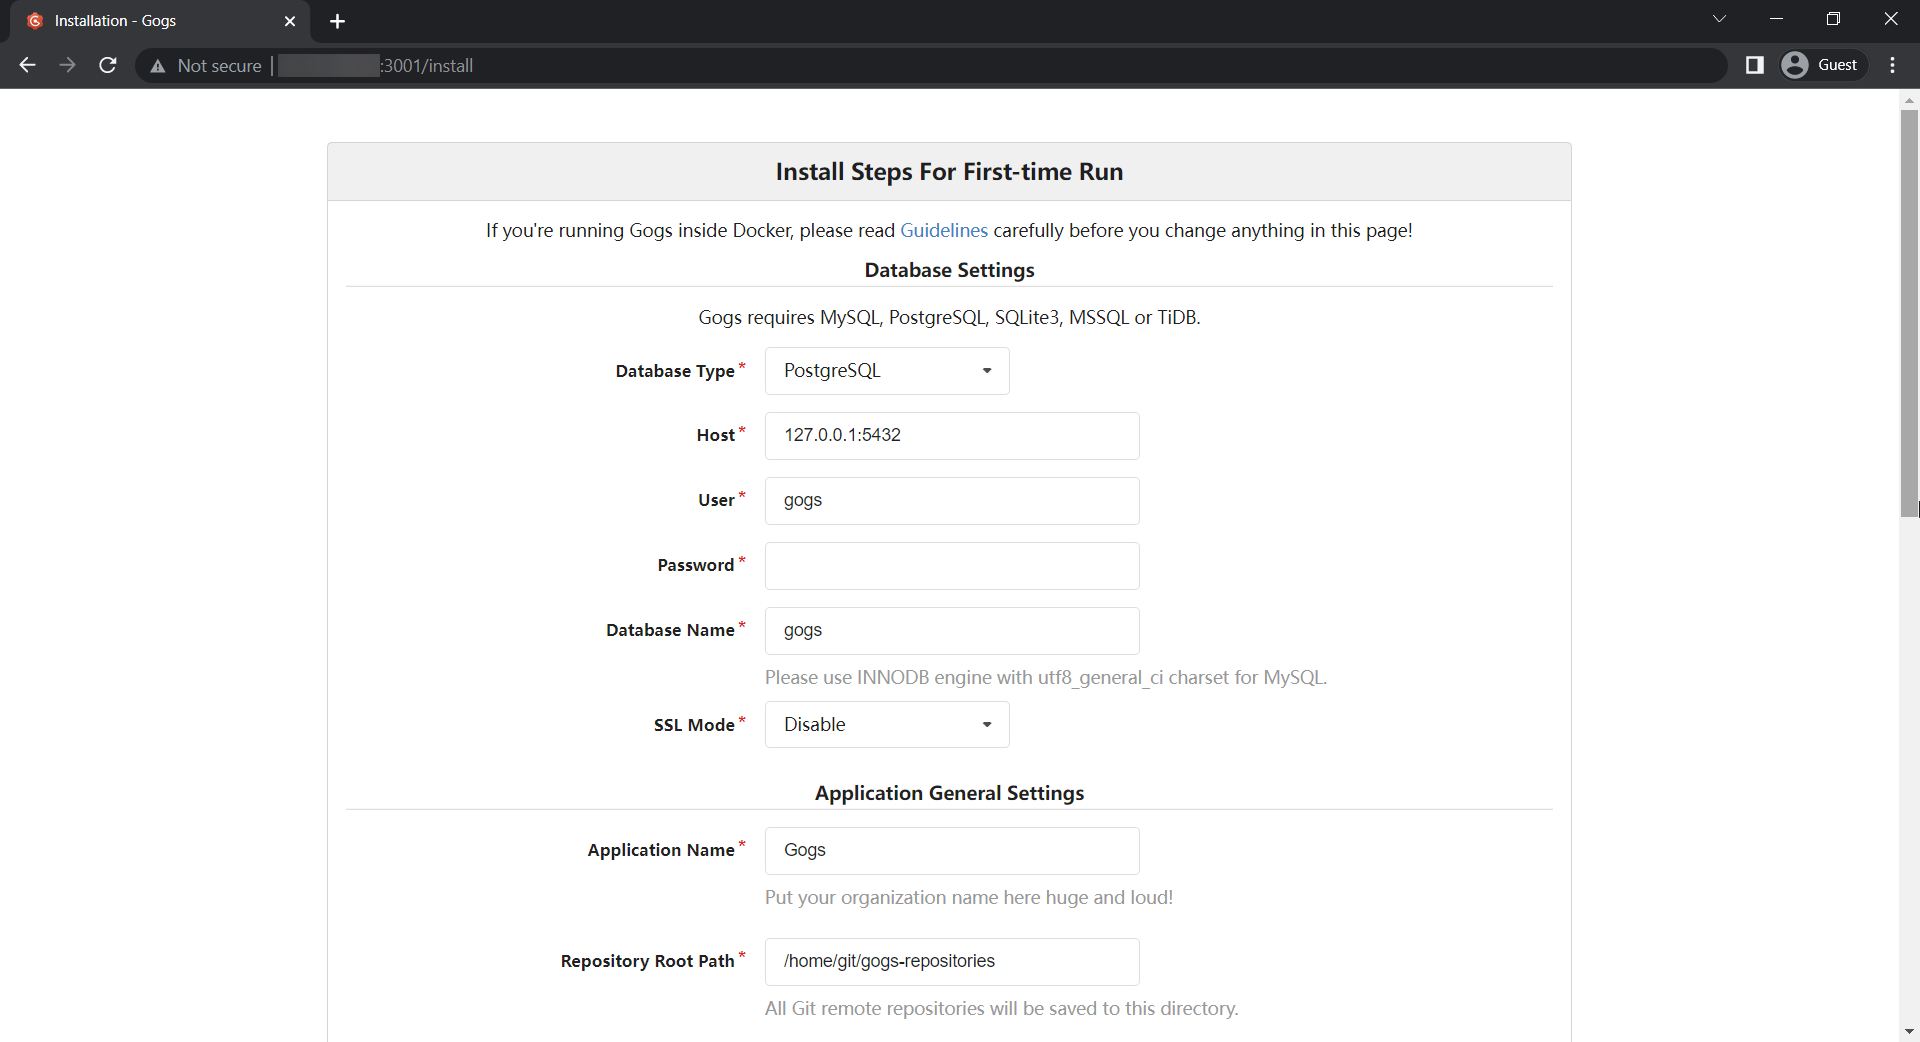Click the scrollbar up arrow
1920x1042 pixels.
click(x=1909, y=100)
